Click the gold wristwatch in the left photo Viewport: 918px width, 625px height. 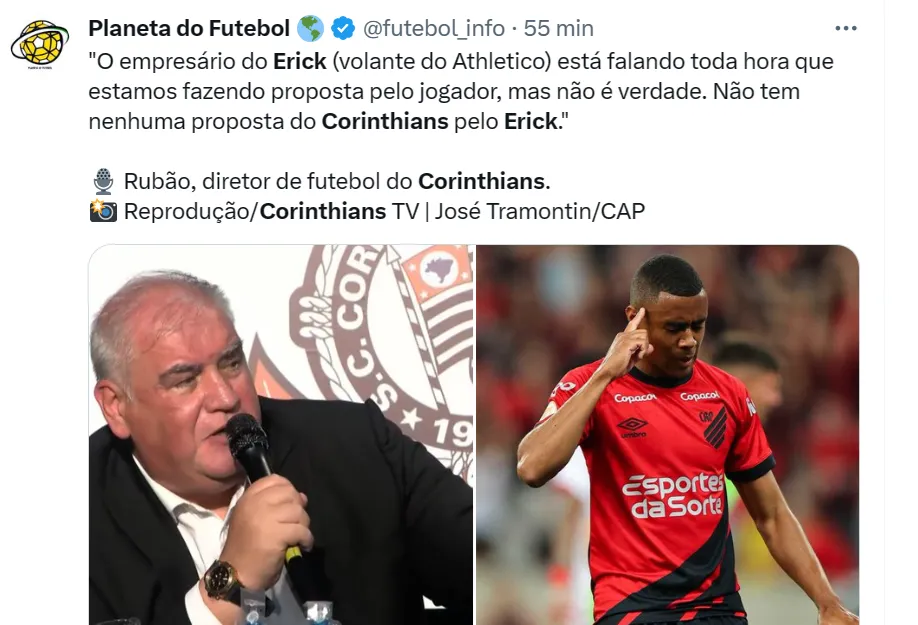coord(222,581)
